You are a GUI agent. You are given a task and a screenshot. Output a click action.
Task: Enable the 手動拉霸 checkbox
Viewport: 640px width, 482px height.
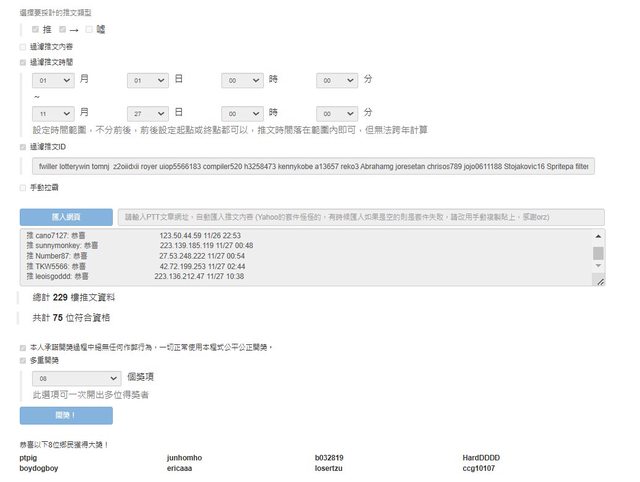(x=23, y=187)
